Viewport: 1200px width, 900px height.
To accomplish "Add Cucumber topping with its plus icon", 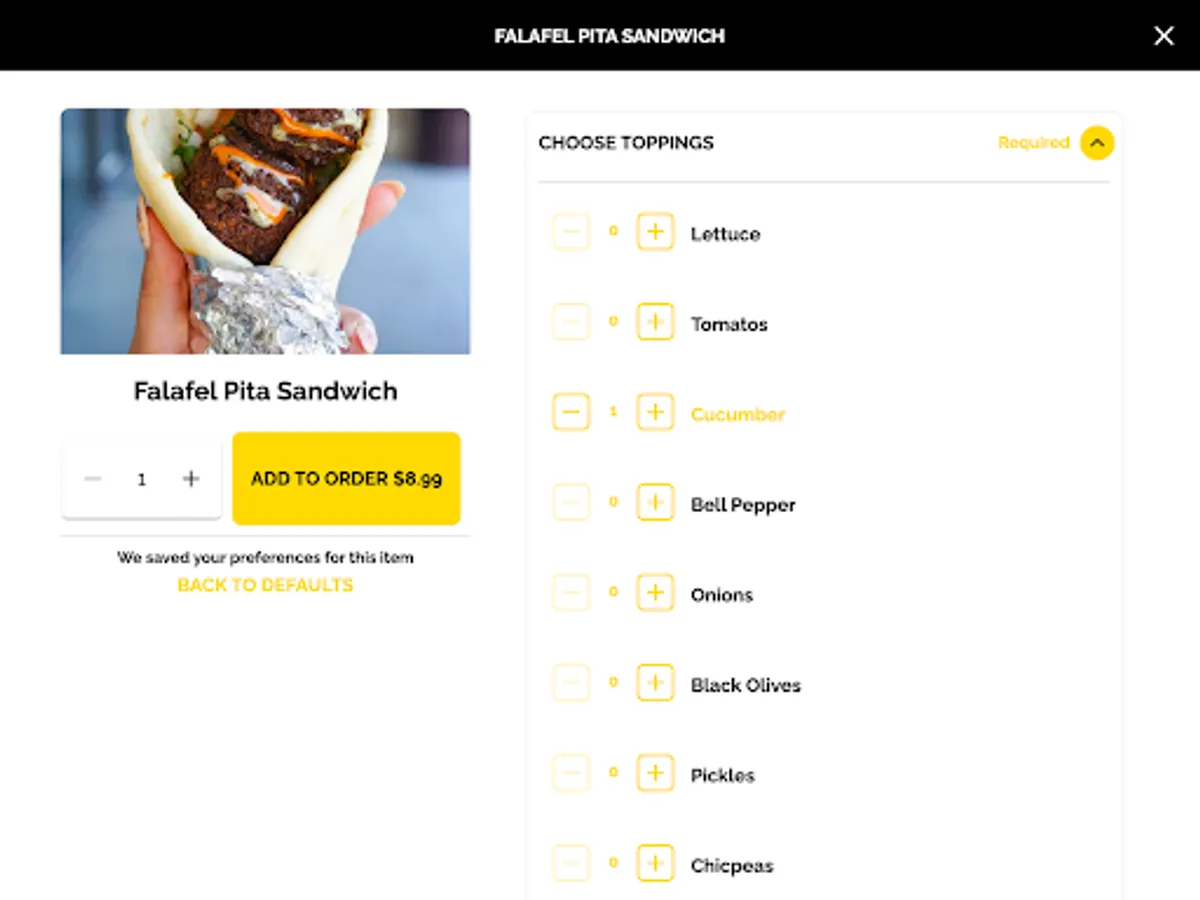I will pyautogui.click(x=655, y=412).
